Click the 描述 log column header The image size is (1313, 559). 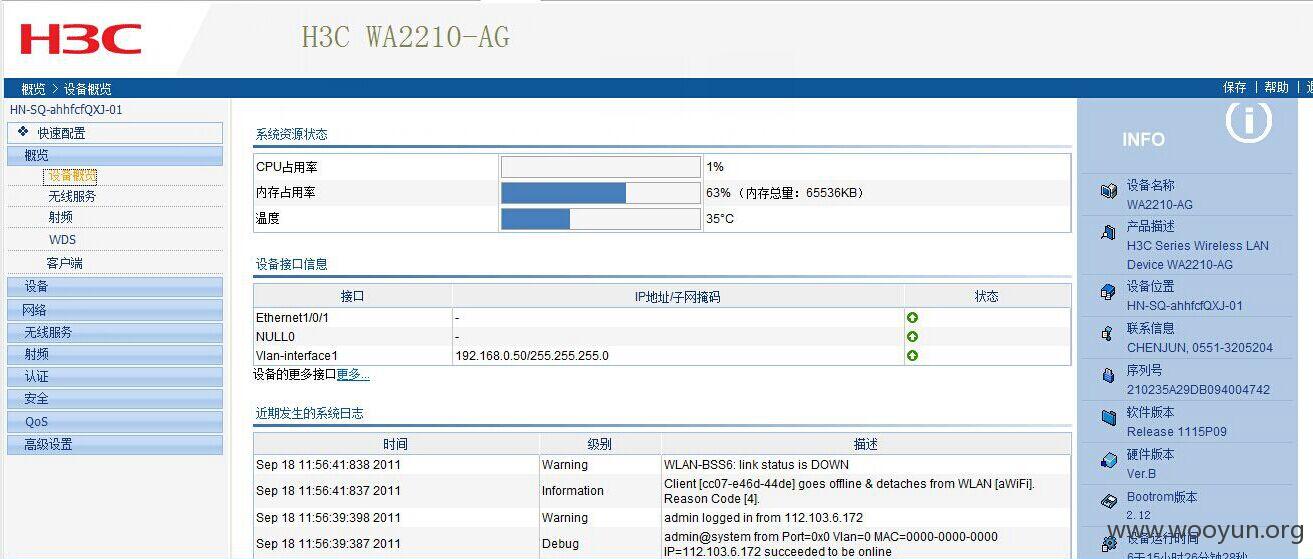coord(866,445)
